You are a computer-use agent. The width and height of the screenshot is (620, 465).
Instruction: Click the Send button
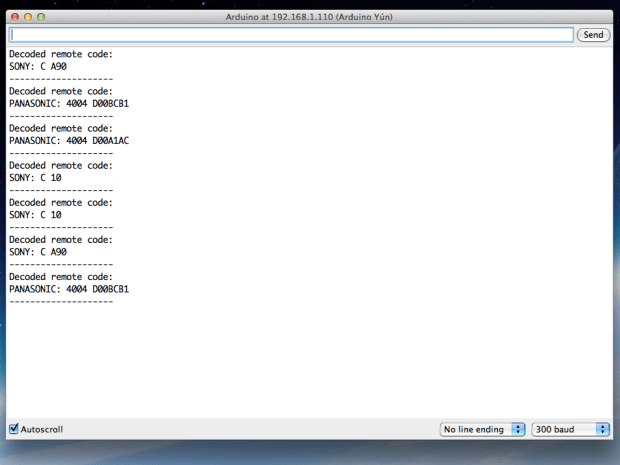(x=593, y=35)
